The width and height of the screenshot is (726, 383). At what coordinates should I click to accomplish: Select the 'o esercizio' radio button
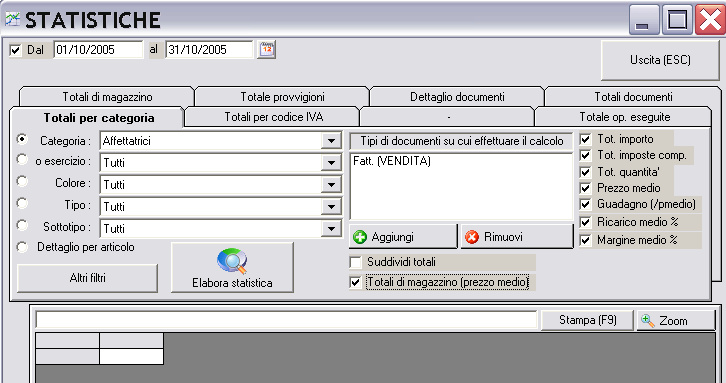click(22, 159)
